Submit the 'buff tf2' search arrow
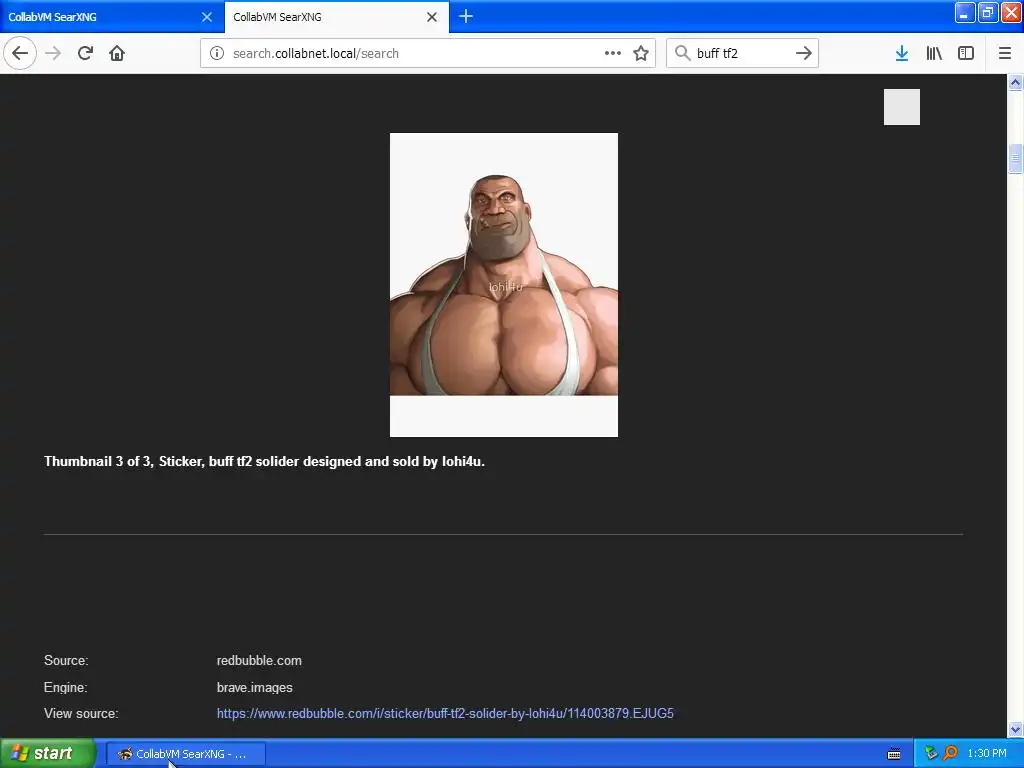Image resolution: width=1024 pixels, height=768 pixels. tap(804, 54)
